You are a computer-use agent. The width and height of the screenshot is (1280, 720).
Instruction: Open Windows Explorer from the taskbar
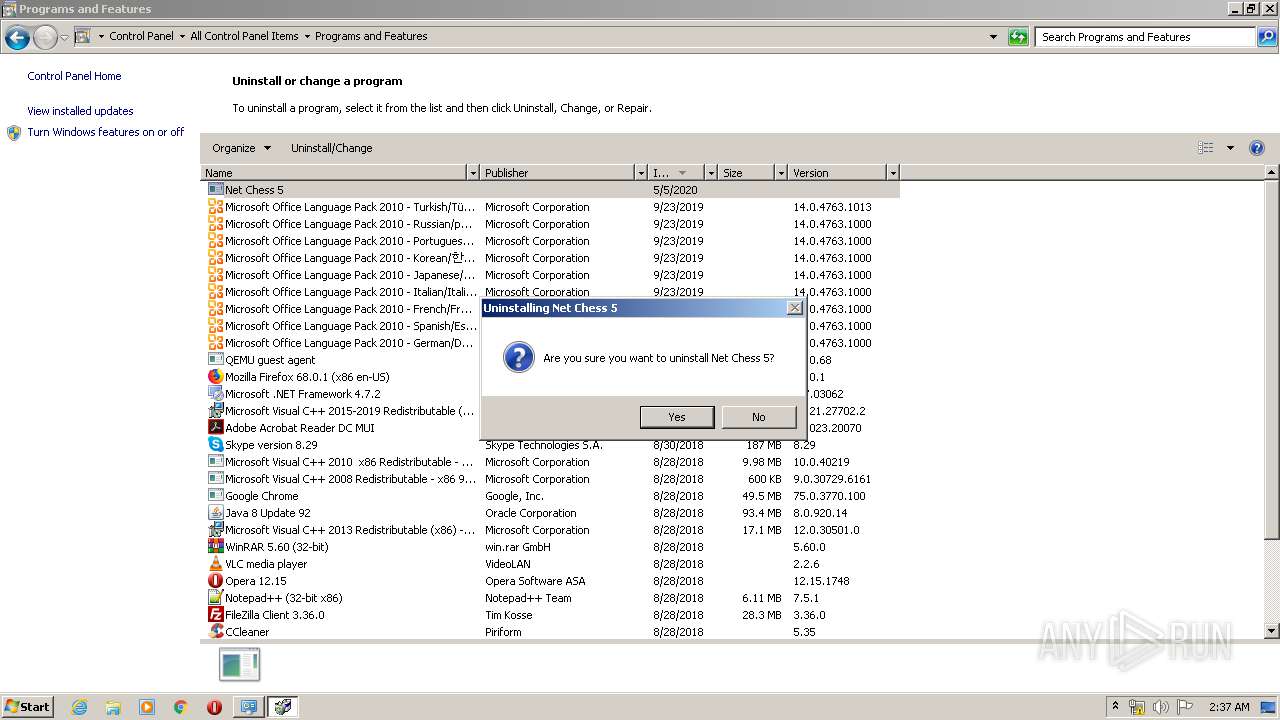click(x=113, y=707)
